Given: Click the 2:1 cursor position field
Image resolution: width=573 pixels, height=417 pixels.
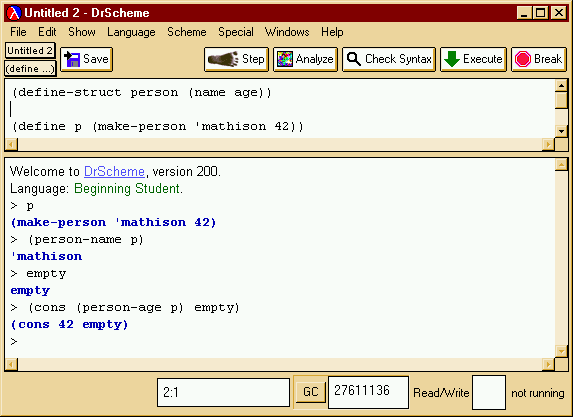Looking at the screenshot, I should click(223, 393).
